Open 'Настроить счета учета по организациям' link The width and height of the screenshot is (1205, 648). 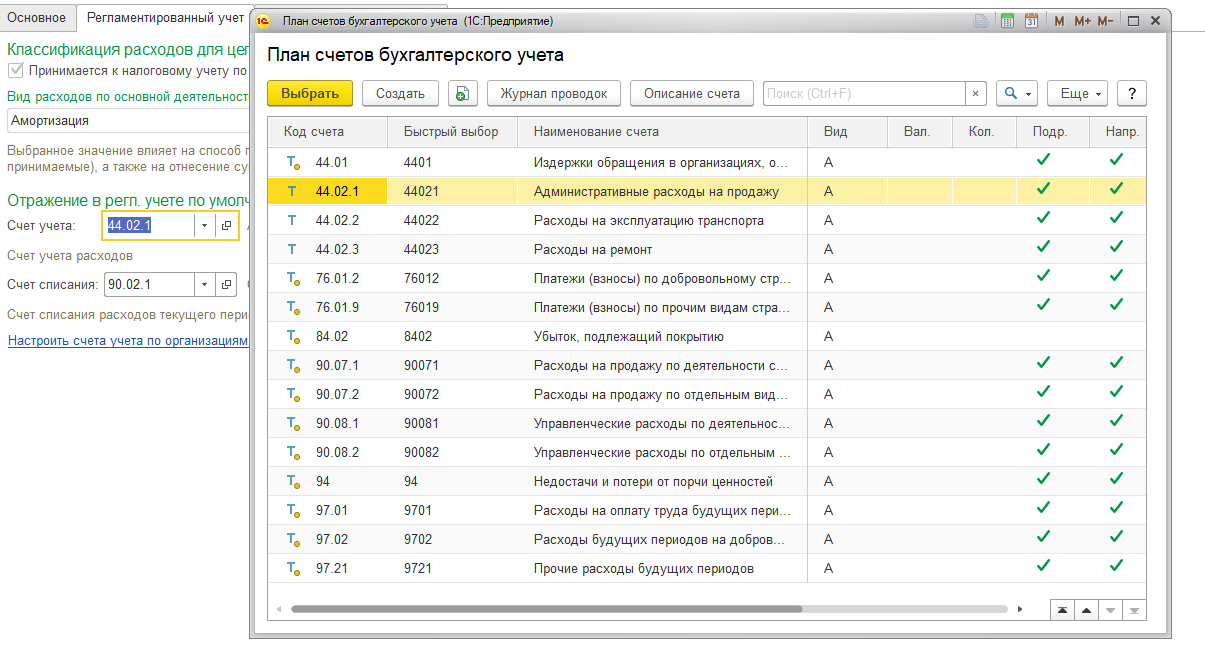click(127, 341)
